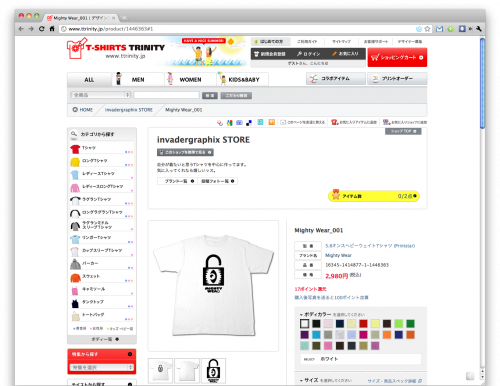Choose the red body color swatch
Viewport: 500px width, 386px height.
(363, 324)
